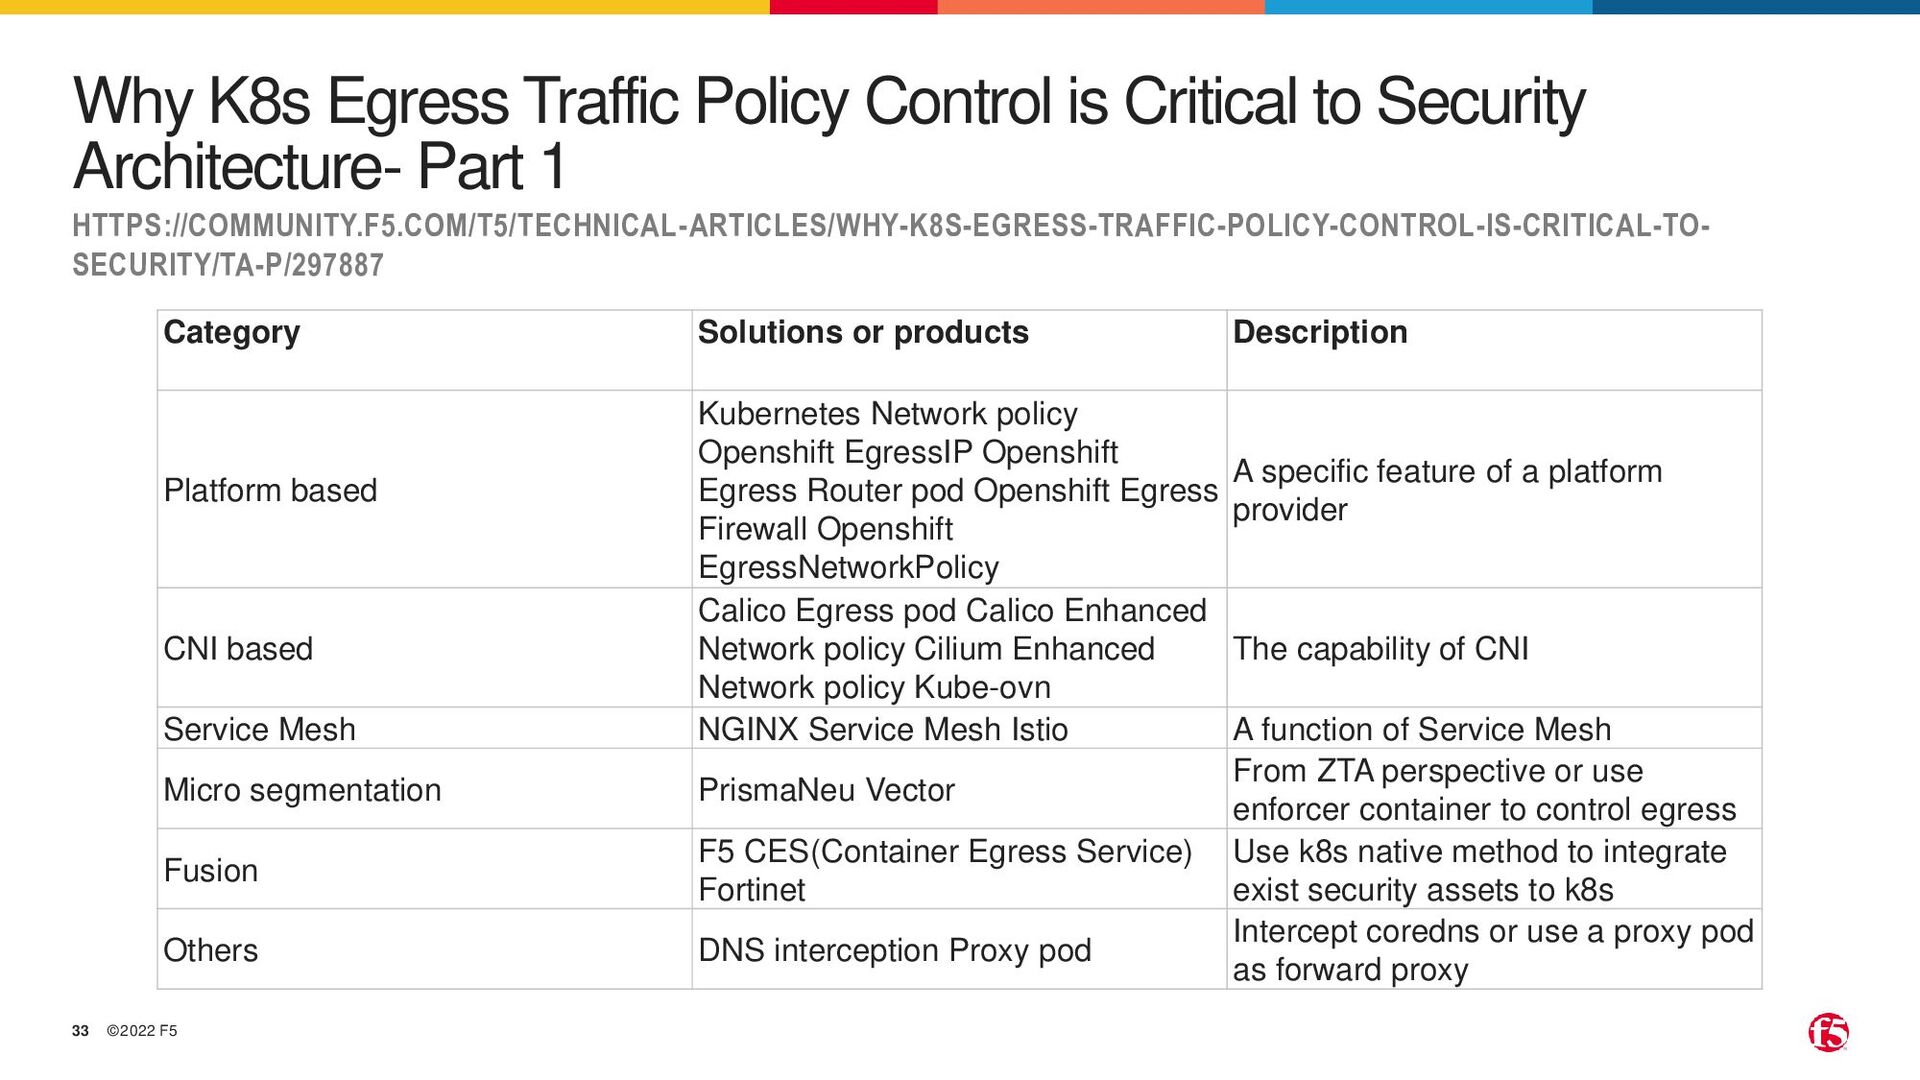Select the Category column header

click(x=424, y=350)
